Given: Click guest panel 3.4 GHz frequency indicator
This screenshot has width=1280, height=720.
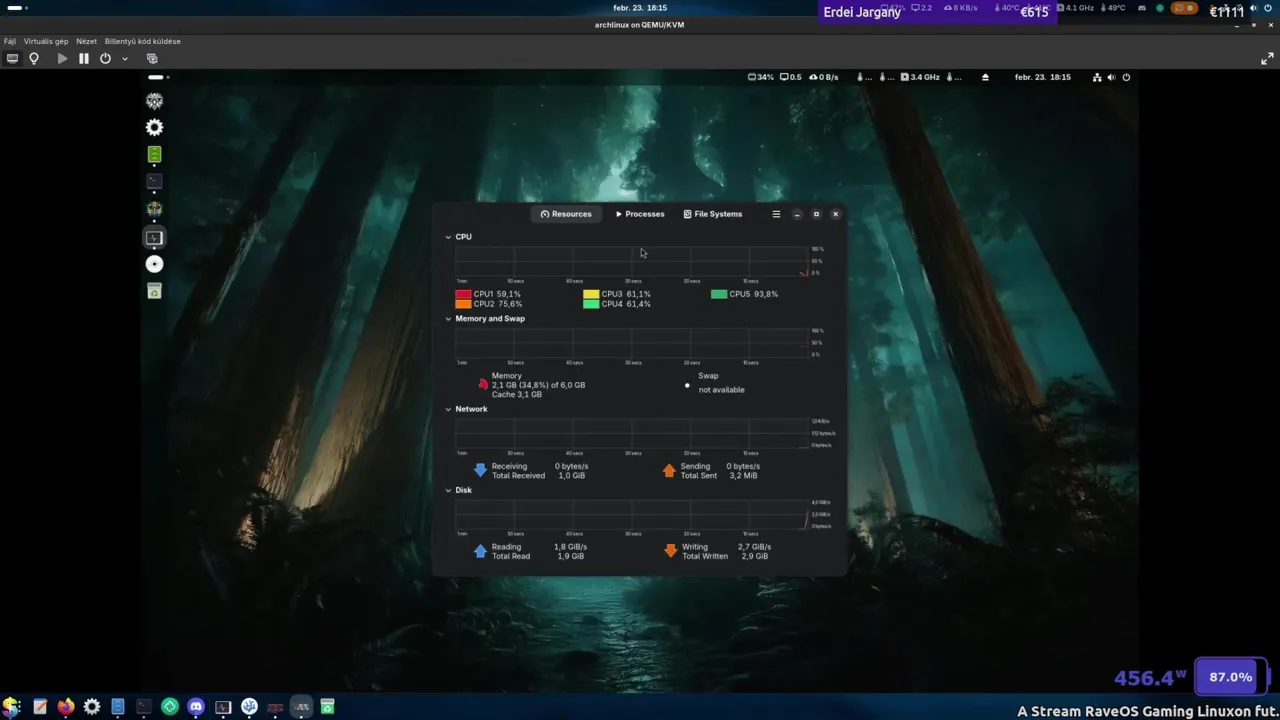Looking at the screenshot, I should click(x=920, y=77).
